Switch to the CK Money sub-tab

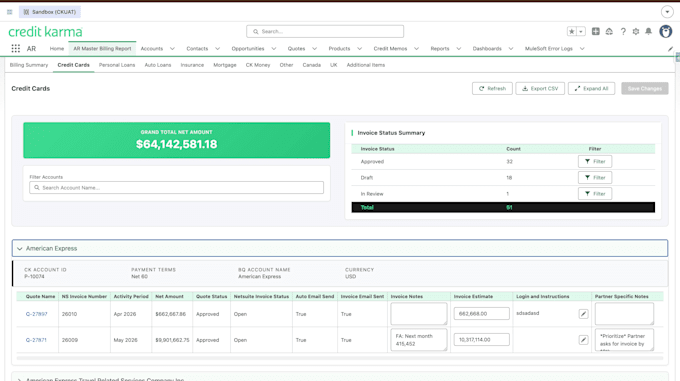coord(258,65)
